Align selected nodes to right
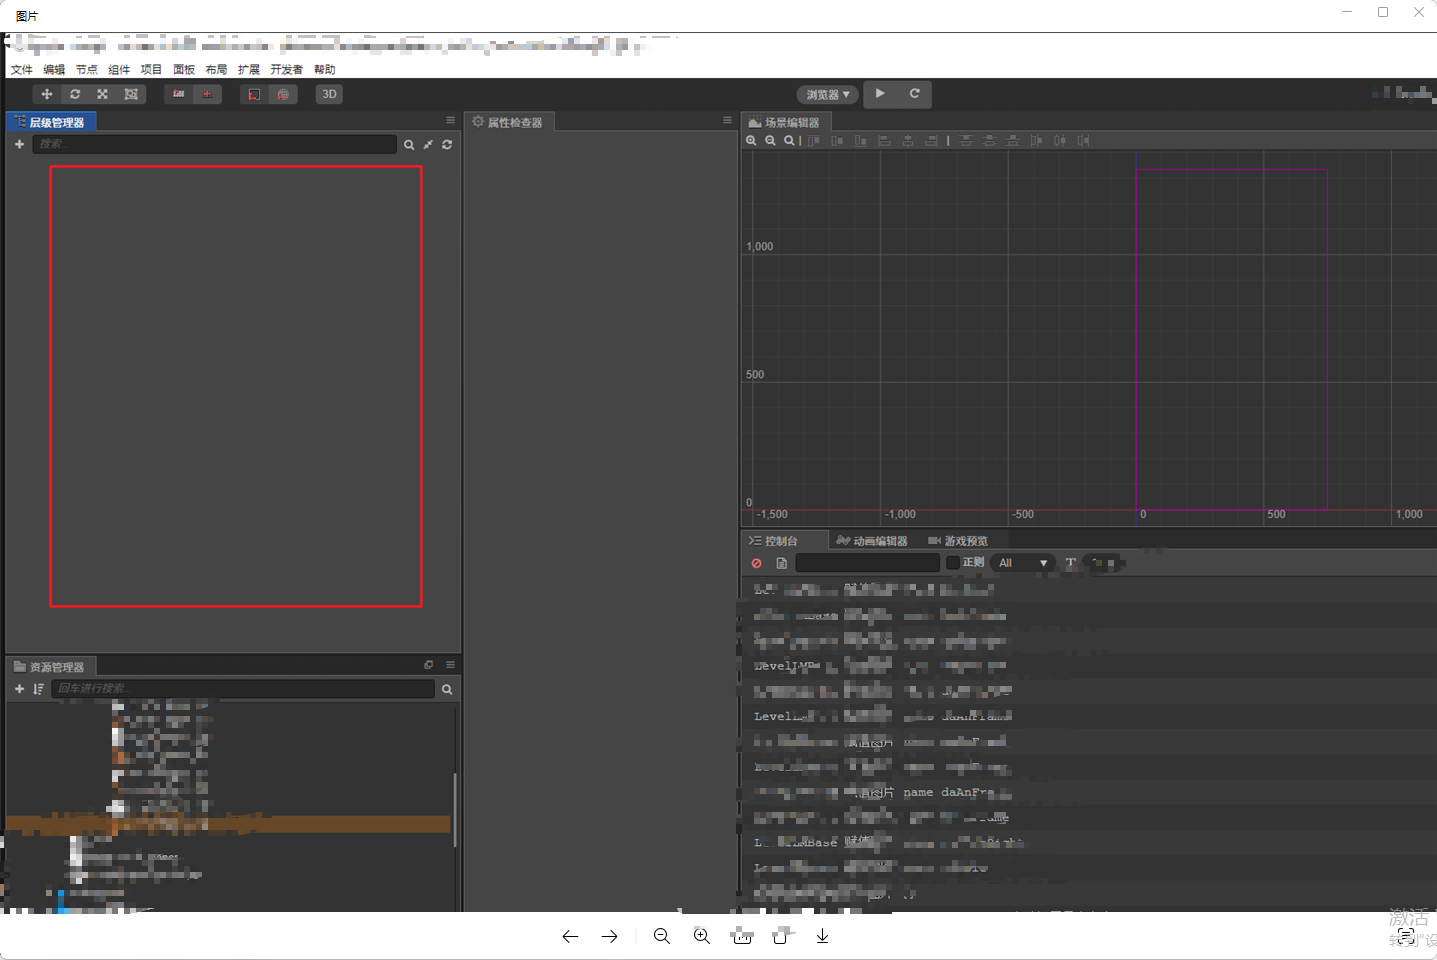The width and height of the screenshot is (1437, 960). tap(932, 141)
